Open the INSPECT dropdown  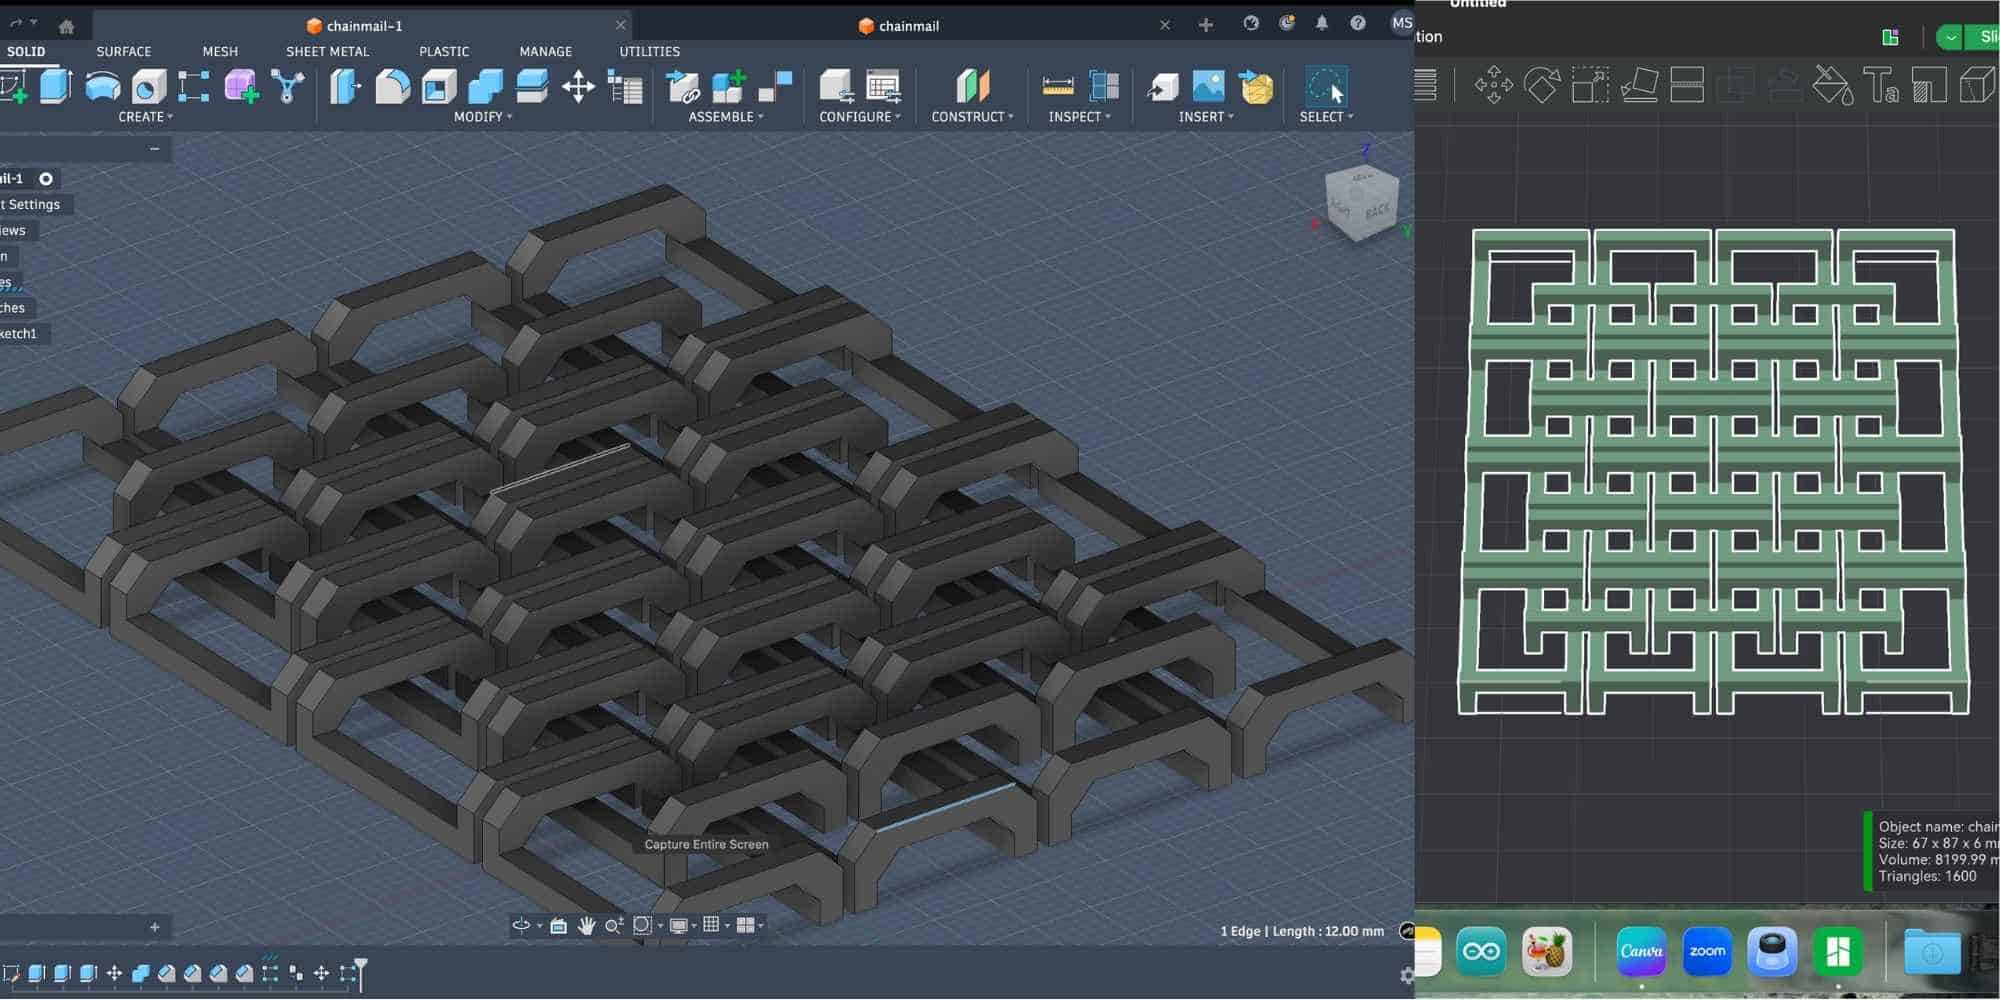coord(1080,117)
